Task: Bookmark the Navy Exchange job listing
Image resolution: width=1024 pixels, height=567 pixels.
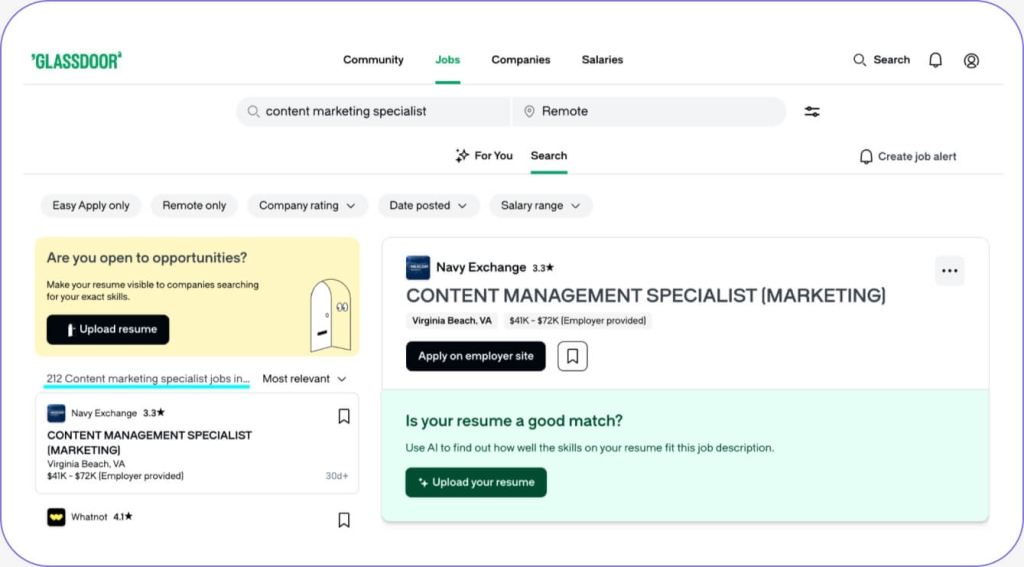Action: point(344,416)
